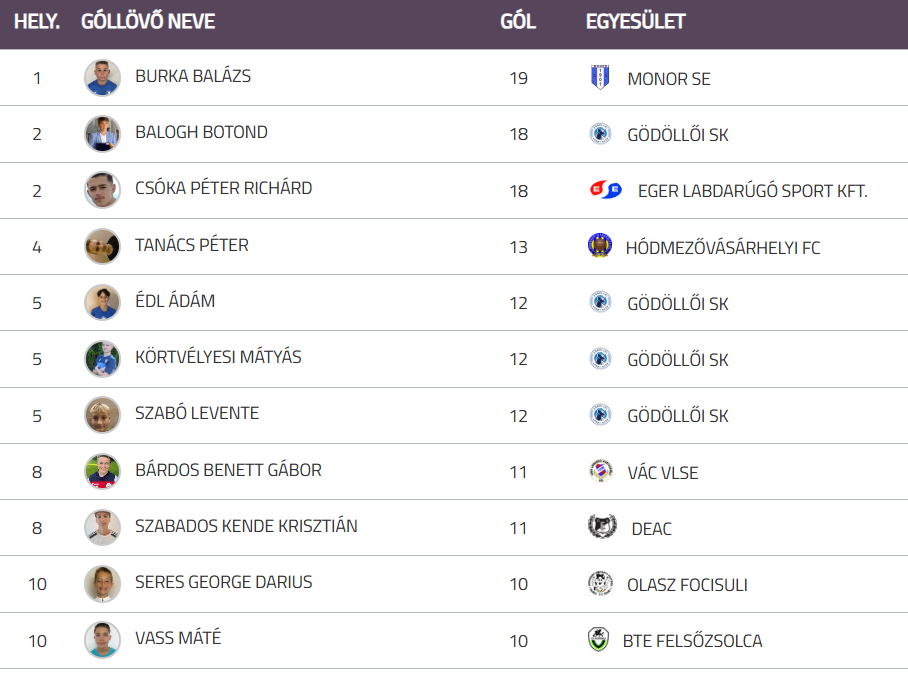This screenshot has height=674, width=908.
Task: Open the Monor SE team page
Action: [x=669, y=78]
